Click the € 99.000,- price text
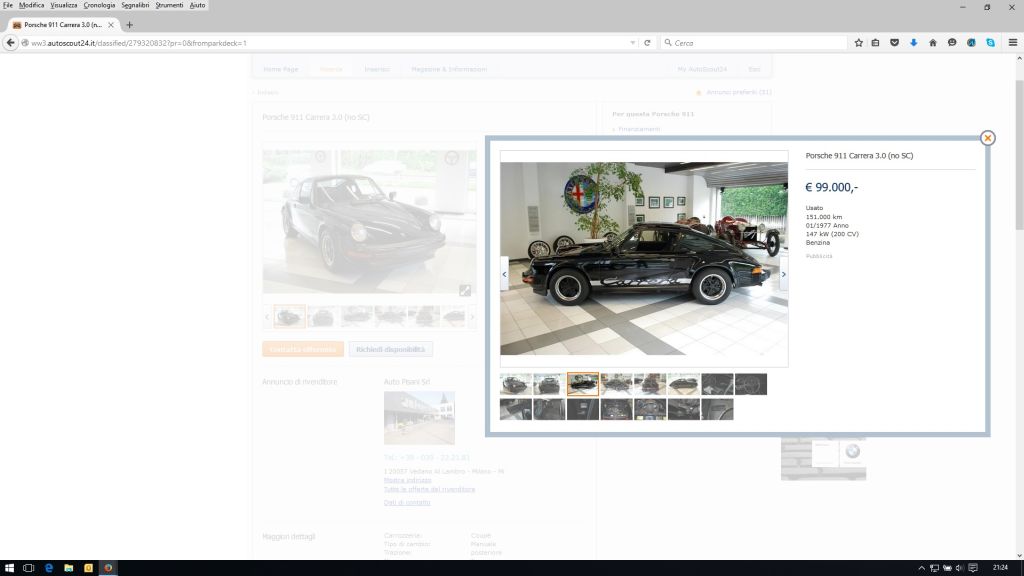 831,187
